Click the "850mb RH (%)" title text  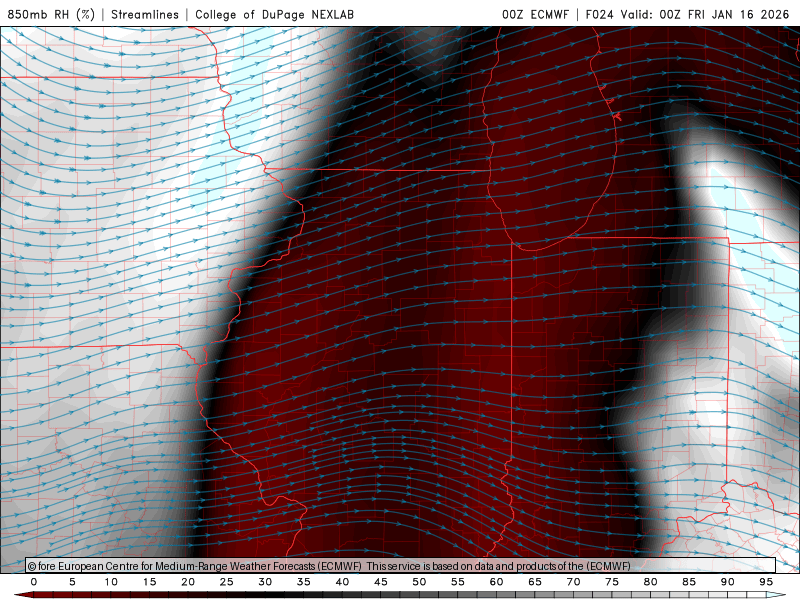point(51,14)
